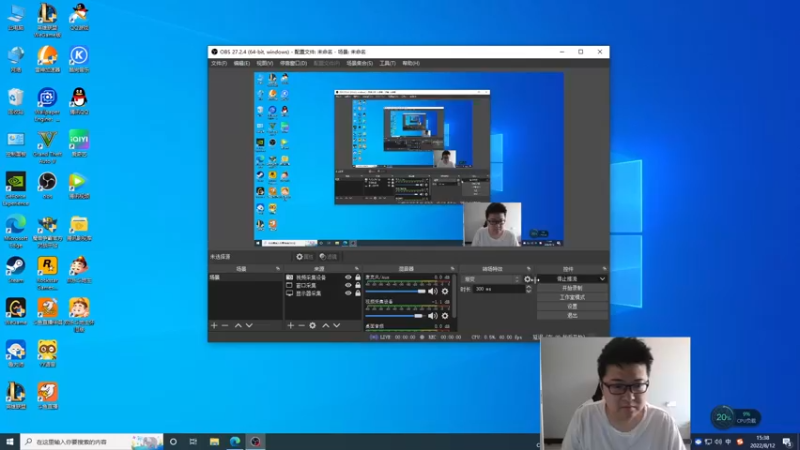Open Steam desktop shortcut
800x450 pixels.
point(16,270)
